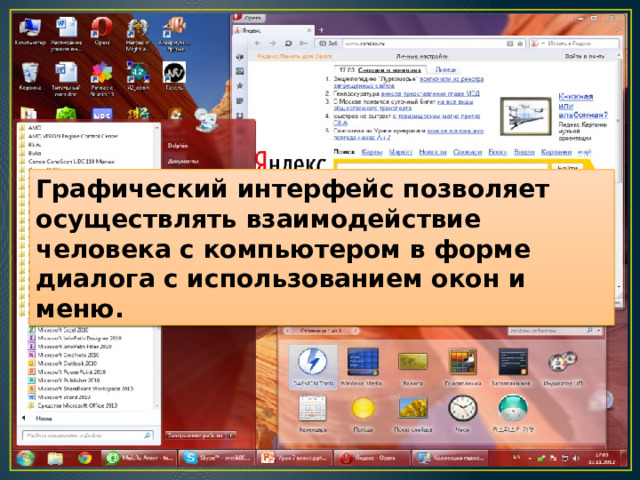Screen dimensions: 640x480
Task: Open a new tab in Opera
Action: coord(322,30)
